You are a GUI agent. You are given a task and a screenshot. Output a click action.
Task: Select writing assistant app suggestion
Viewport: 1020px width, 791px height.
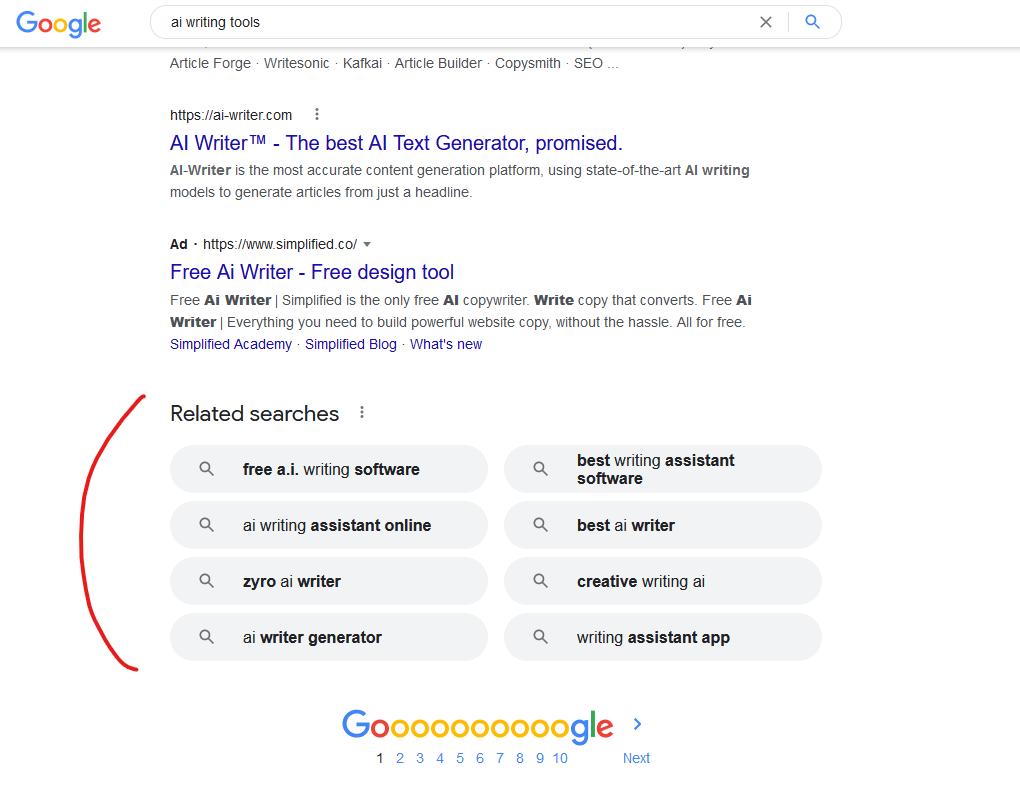pos(653,637)
